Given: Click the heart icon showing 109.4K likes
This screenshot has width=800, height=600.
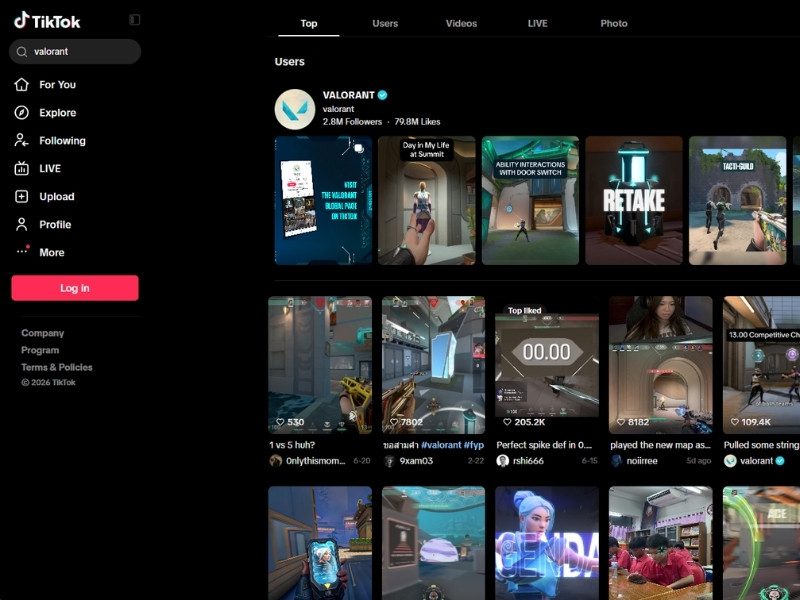Looking at the screenshot, I should [735, 422].
